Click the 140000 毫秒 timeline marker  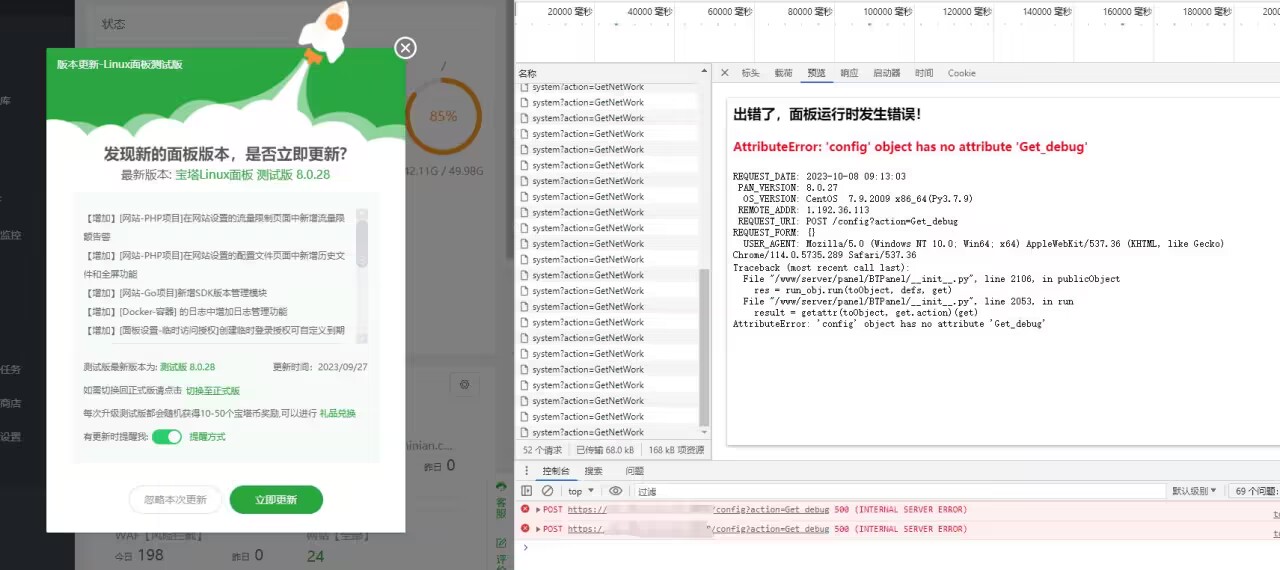pos(1050,12)
